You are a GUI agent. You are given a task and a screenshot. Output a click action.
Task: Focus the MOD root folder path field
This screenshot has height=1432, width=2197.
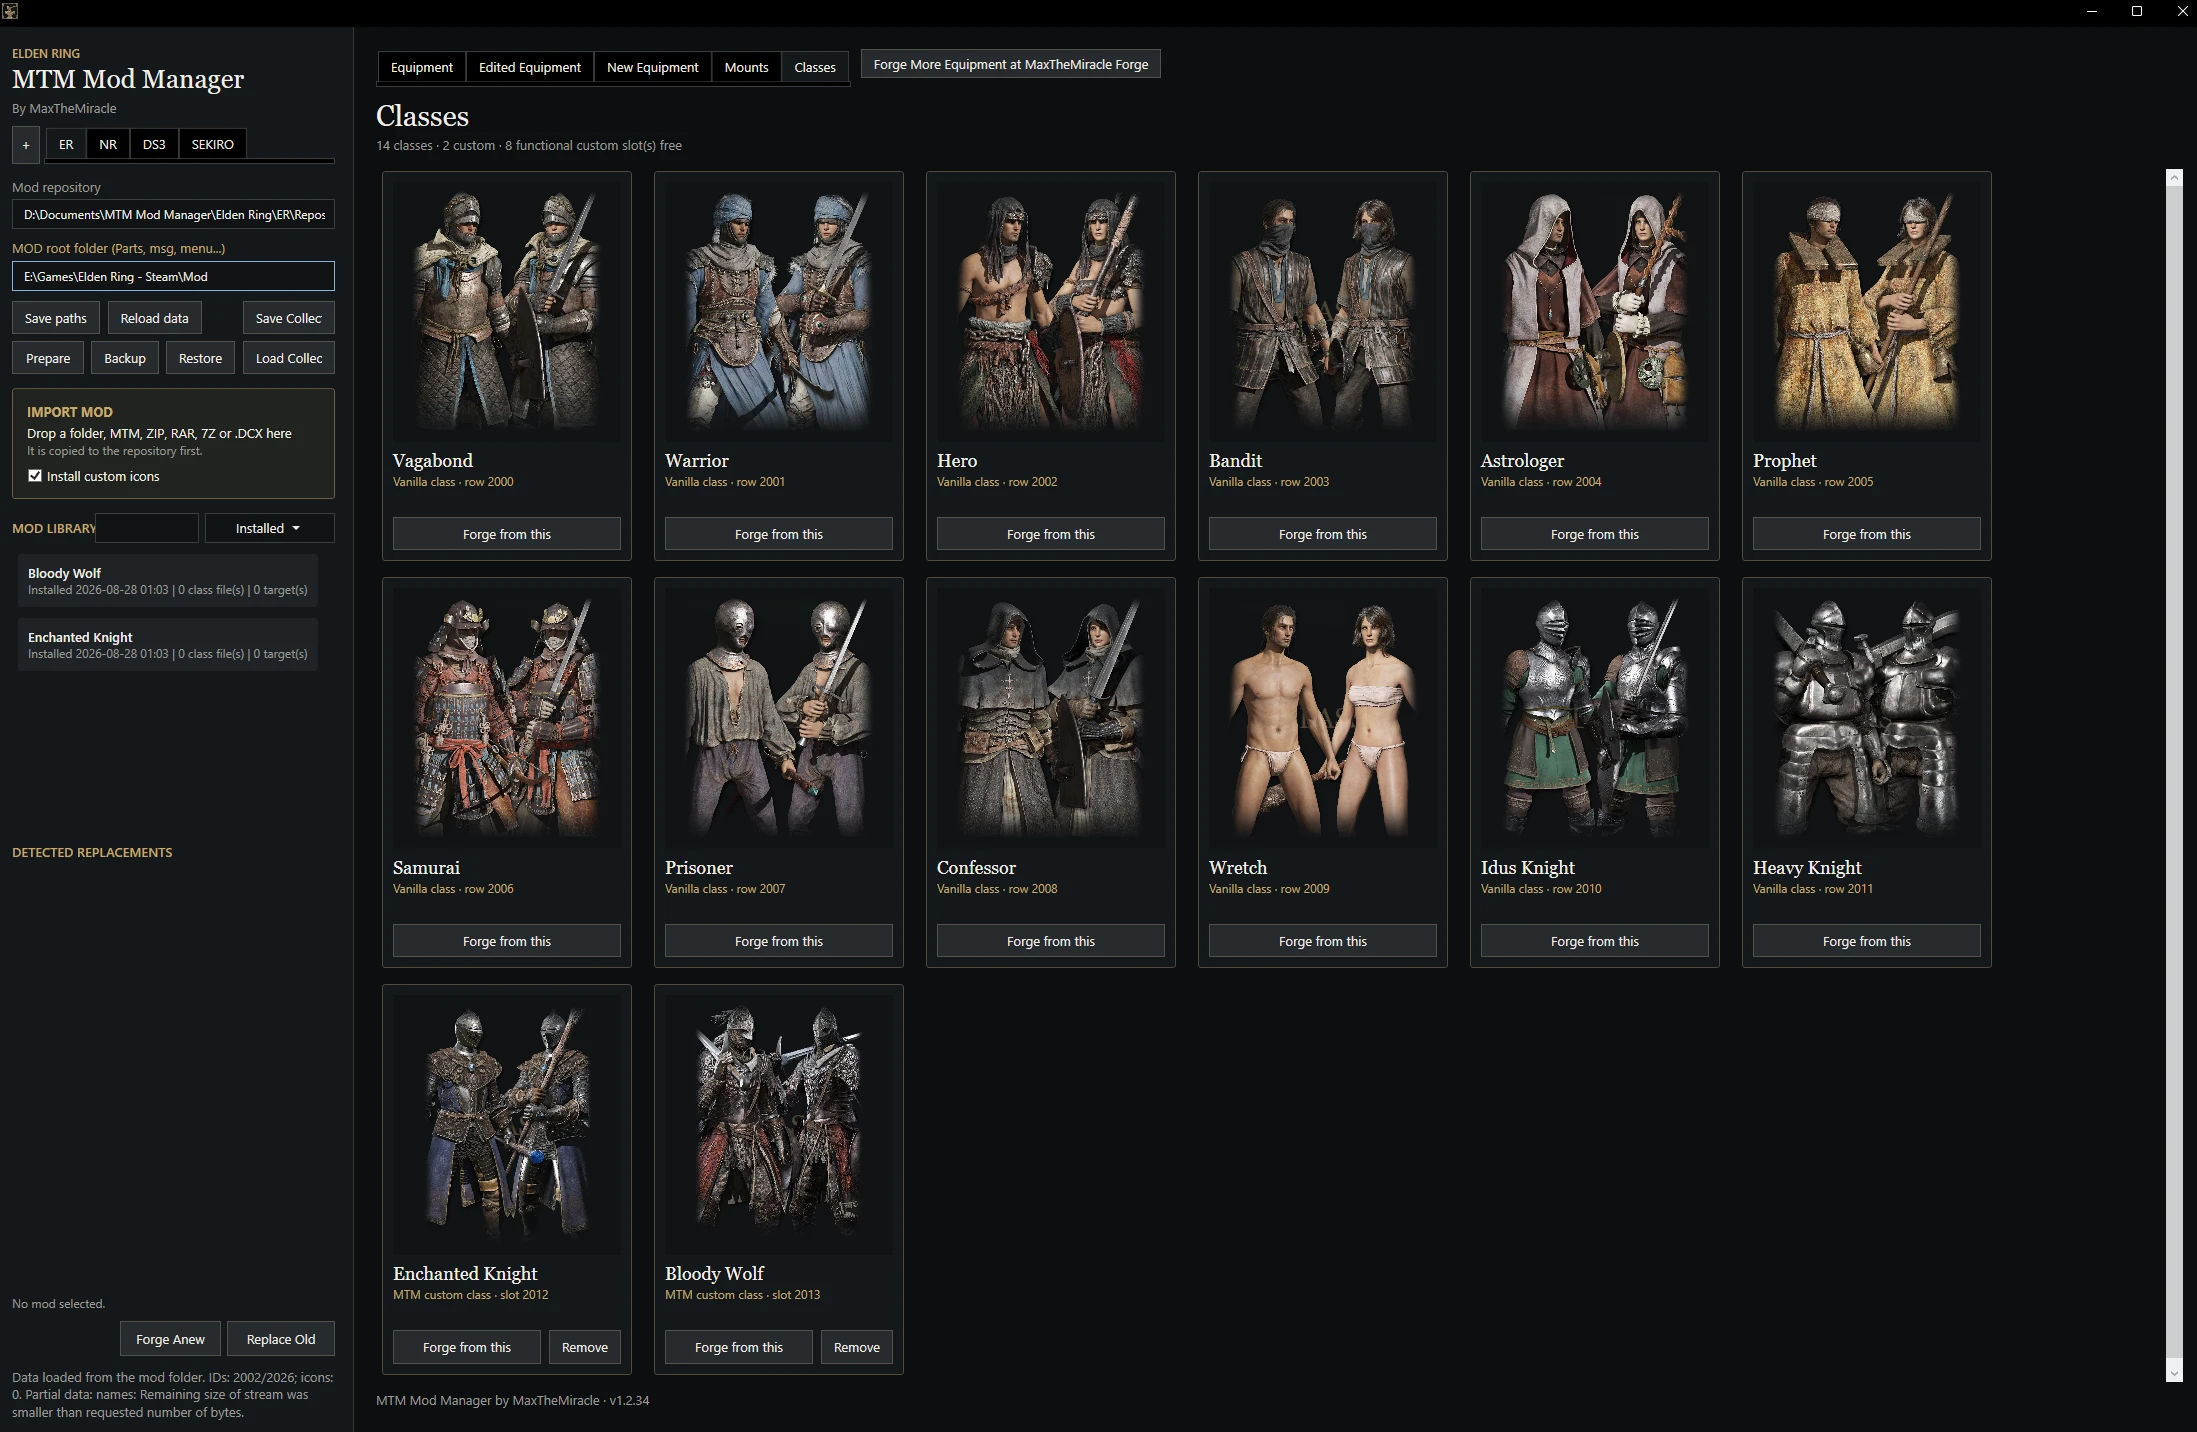tap(173, 276)
